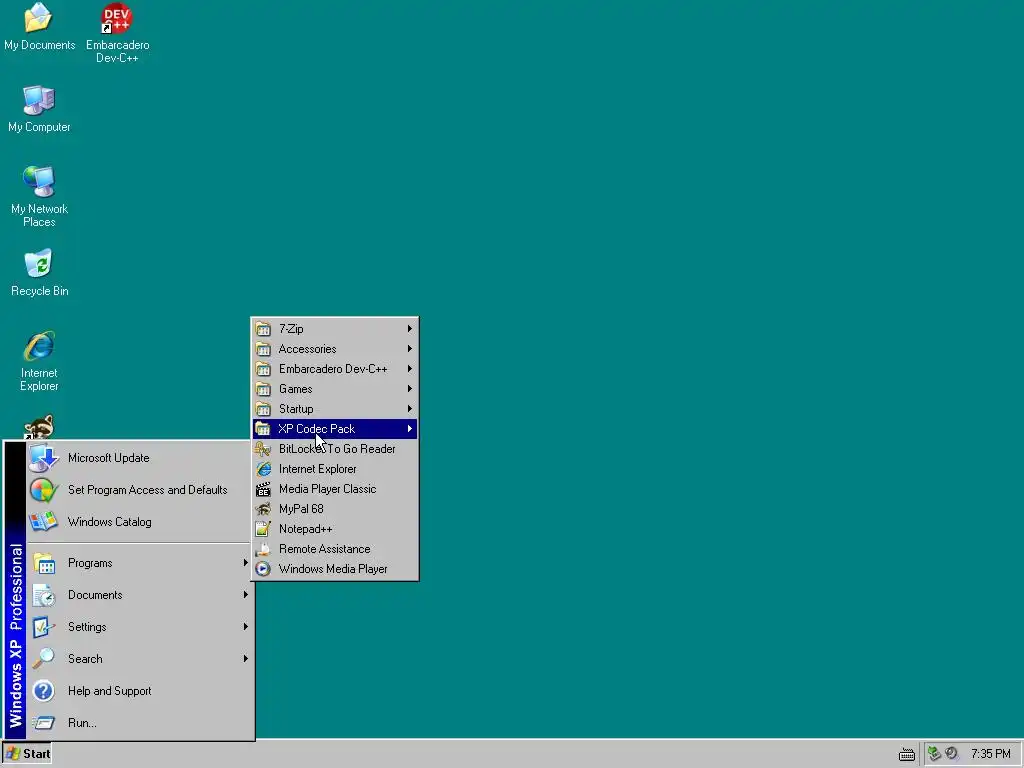
Task: Expand the Settings submenu arrow
Action: tap(246, 627)
